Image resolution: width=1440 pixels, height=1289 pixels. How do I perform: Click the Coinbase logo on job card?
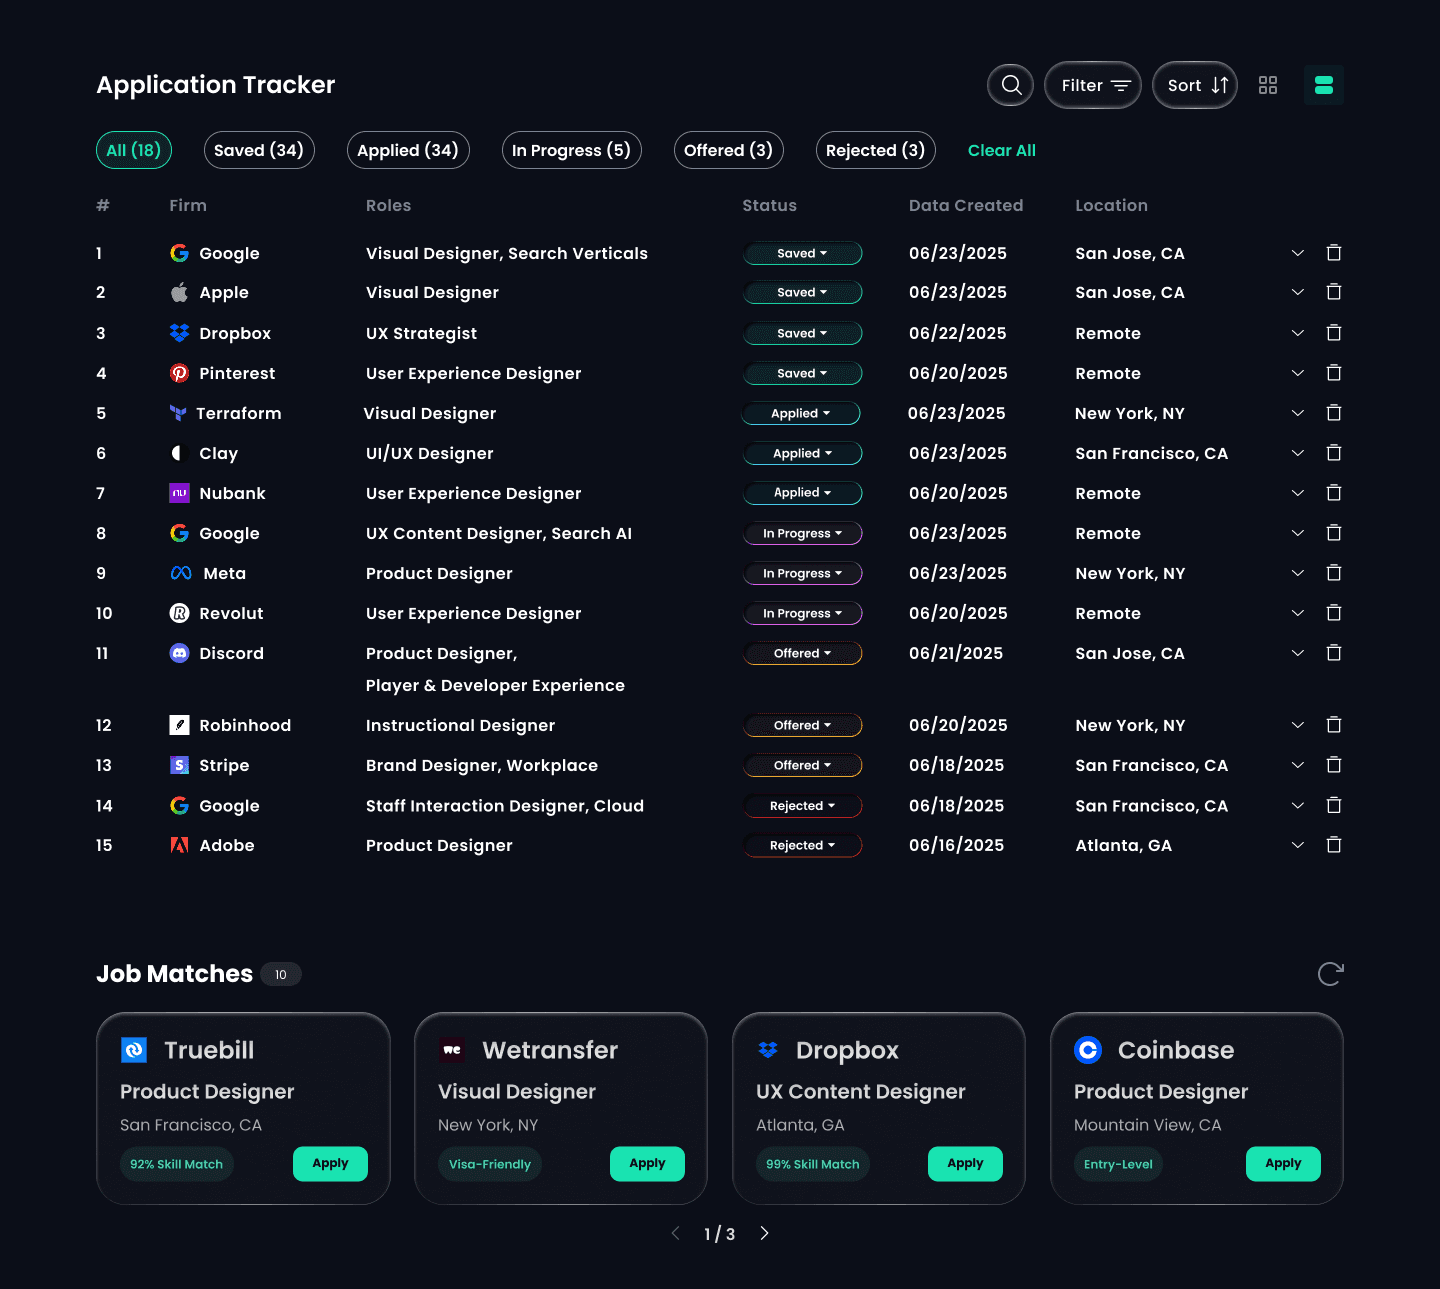coord(1088,1050)
